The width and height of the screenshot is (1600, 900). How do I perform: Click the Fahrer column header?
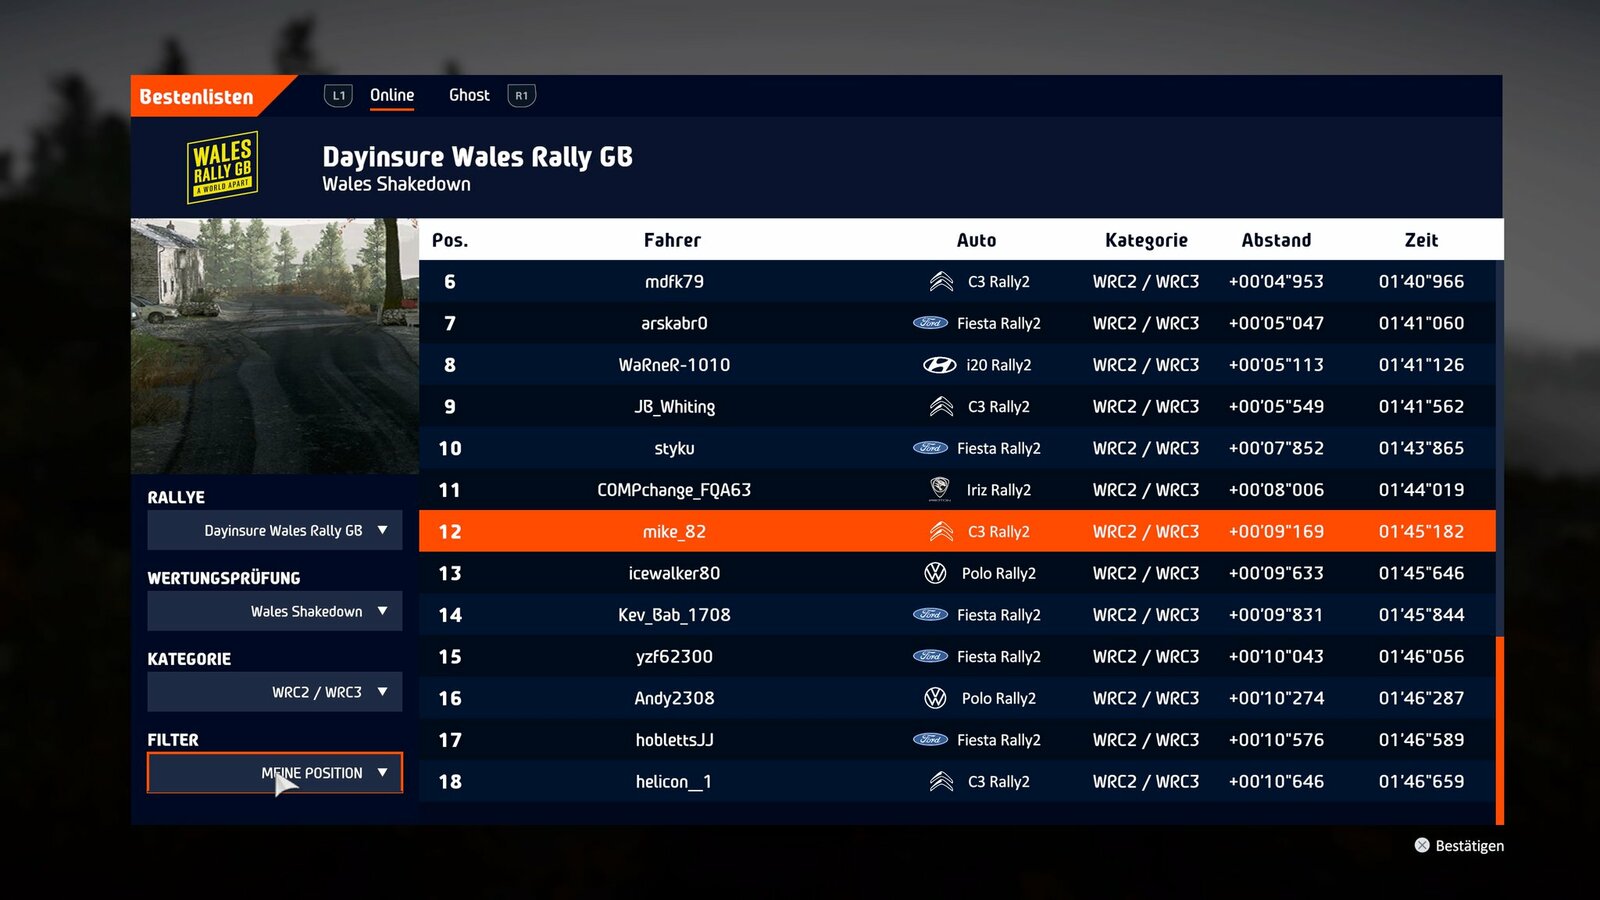click(x=672, y=240)
